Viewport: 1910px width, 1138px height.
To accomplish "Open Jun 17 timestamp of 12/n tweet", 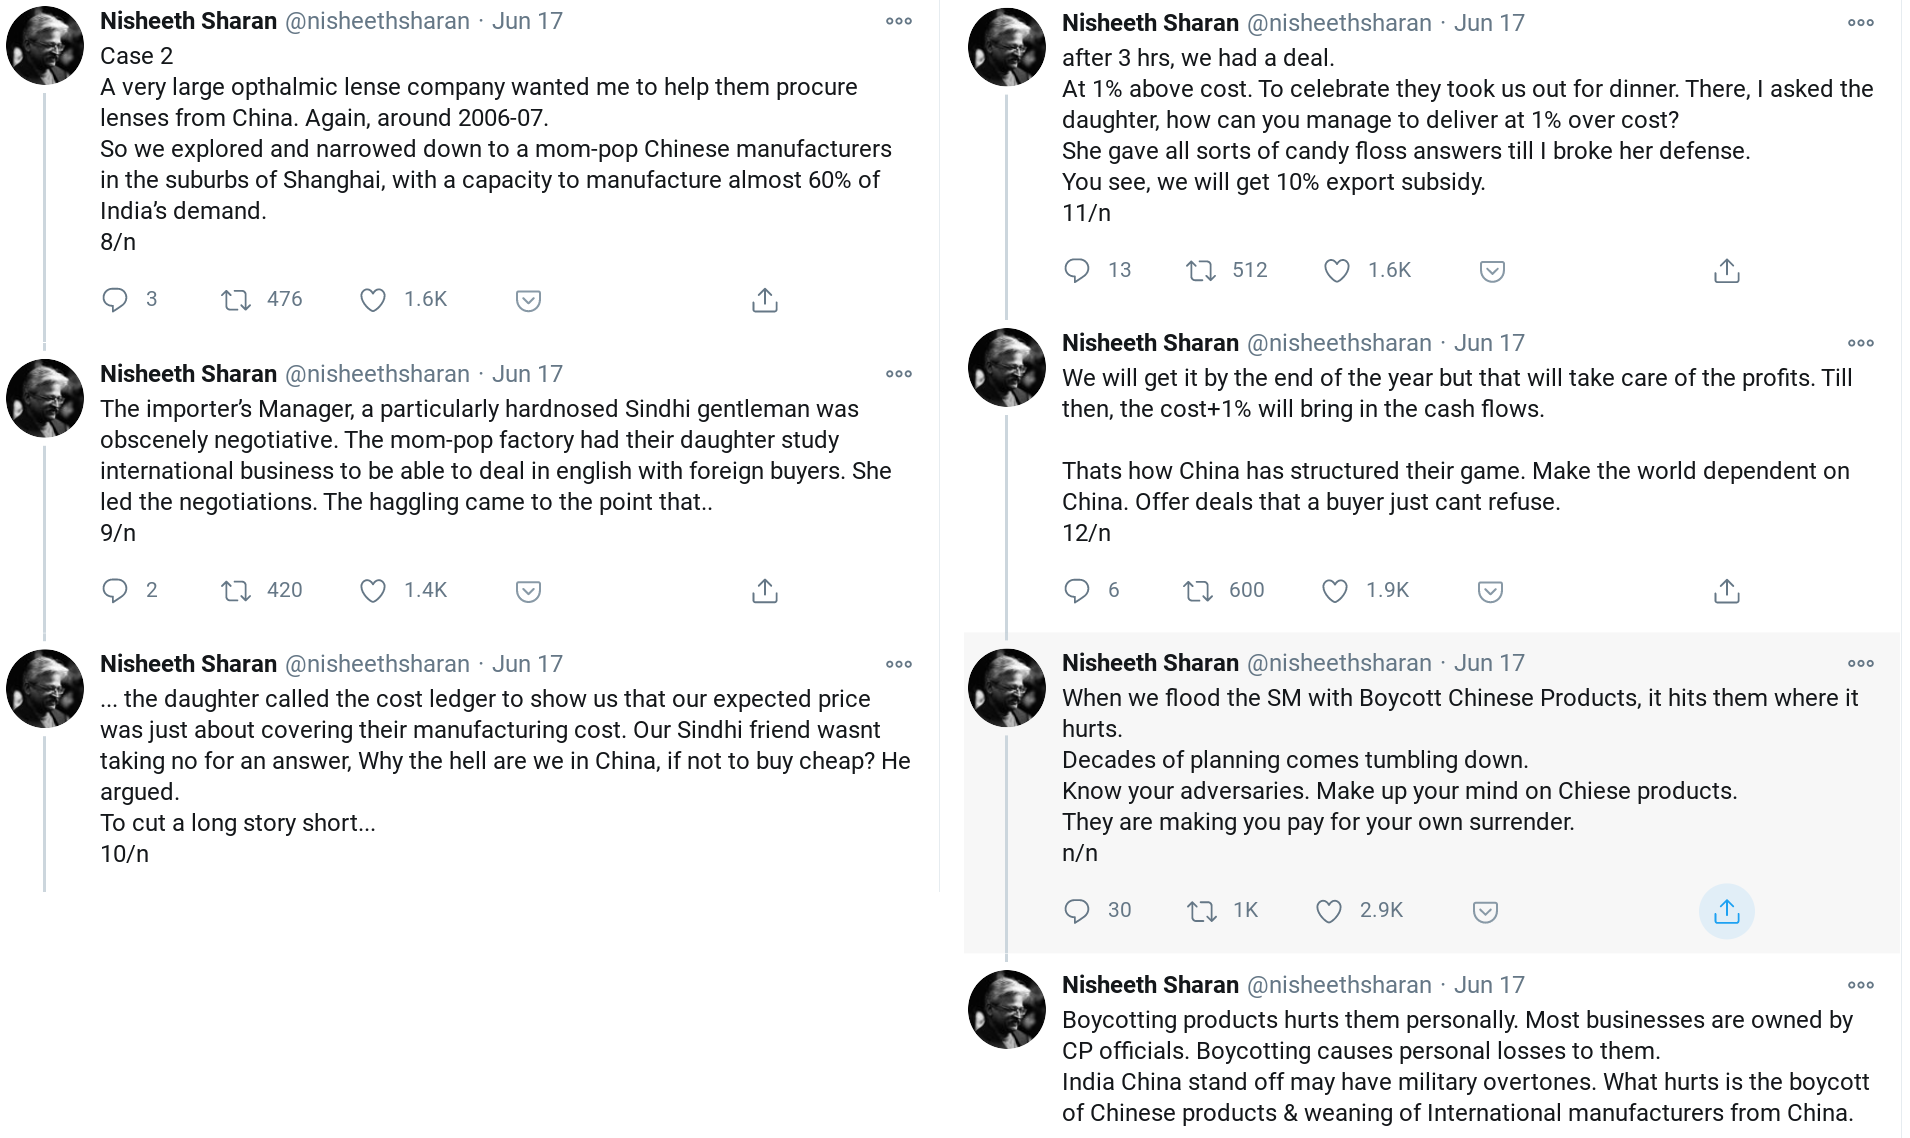I will (x=1489, y=343).
